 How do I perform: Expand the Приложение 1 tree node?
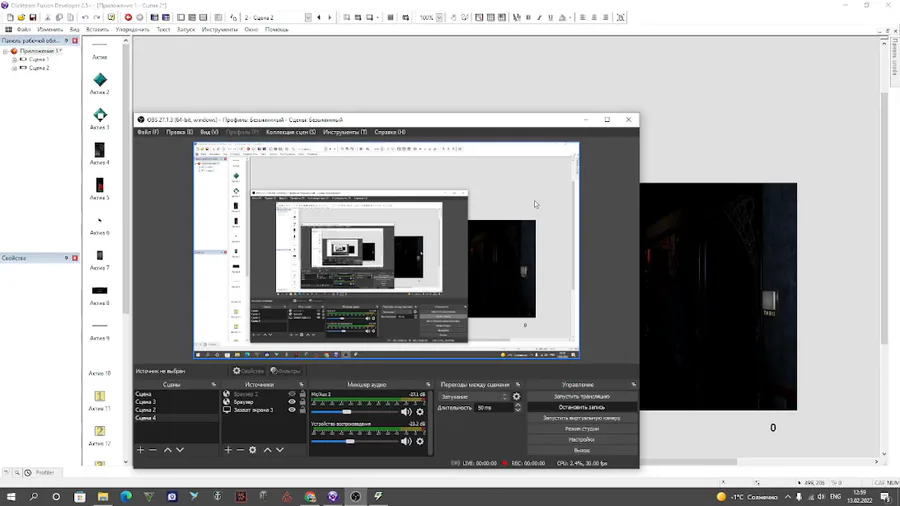[6, 51]
